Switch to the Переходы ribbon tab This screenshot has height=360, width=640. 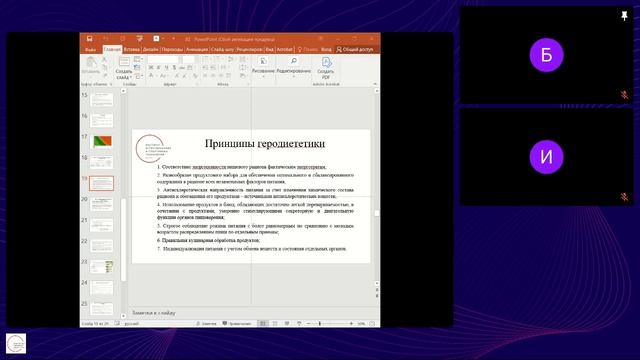click(x=172, y=49)
